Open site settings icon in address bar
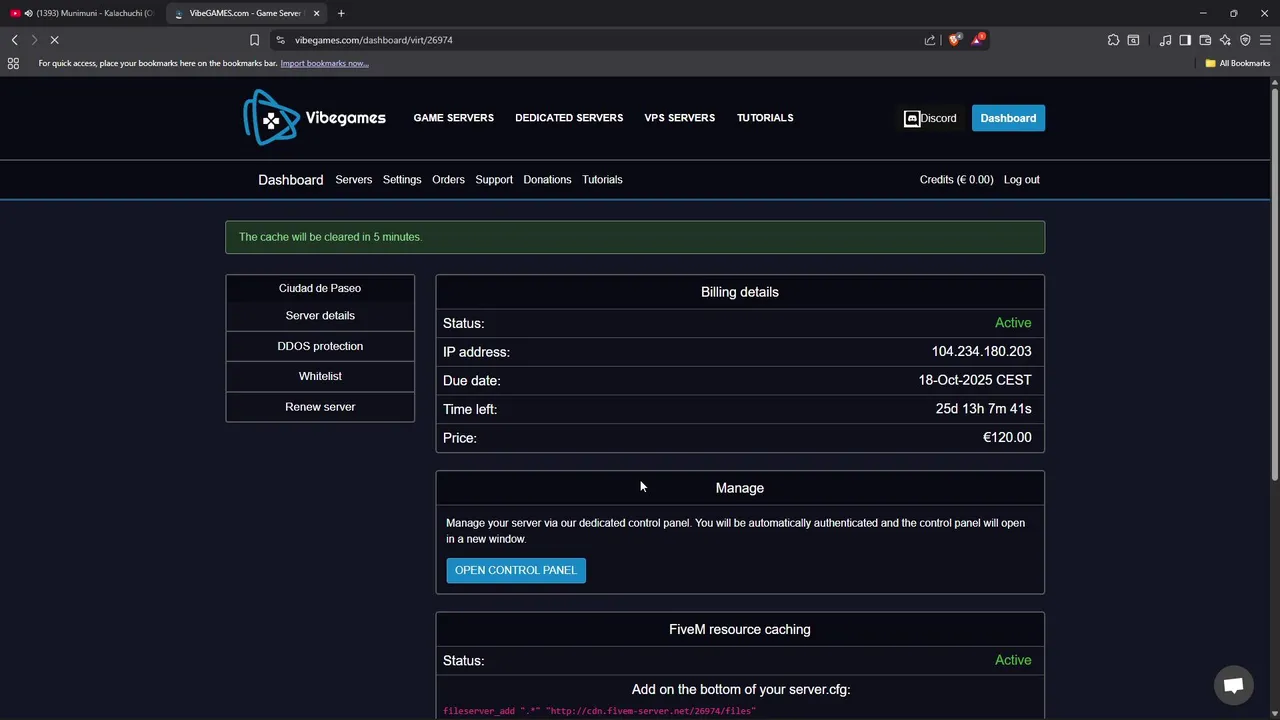 pos(280,40)
